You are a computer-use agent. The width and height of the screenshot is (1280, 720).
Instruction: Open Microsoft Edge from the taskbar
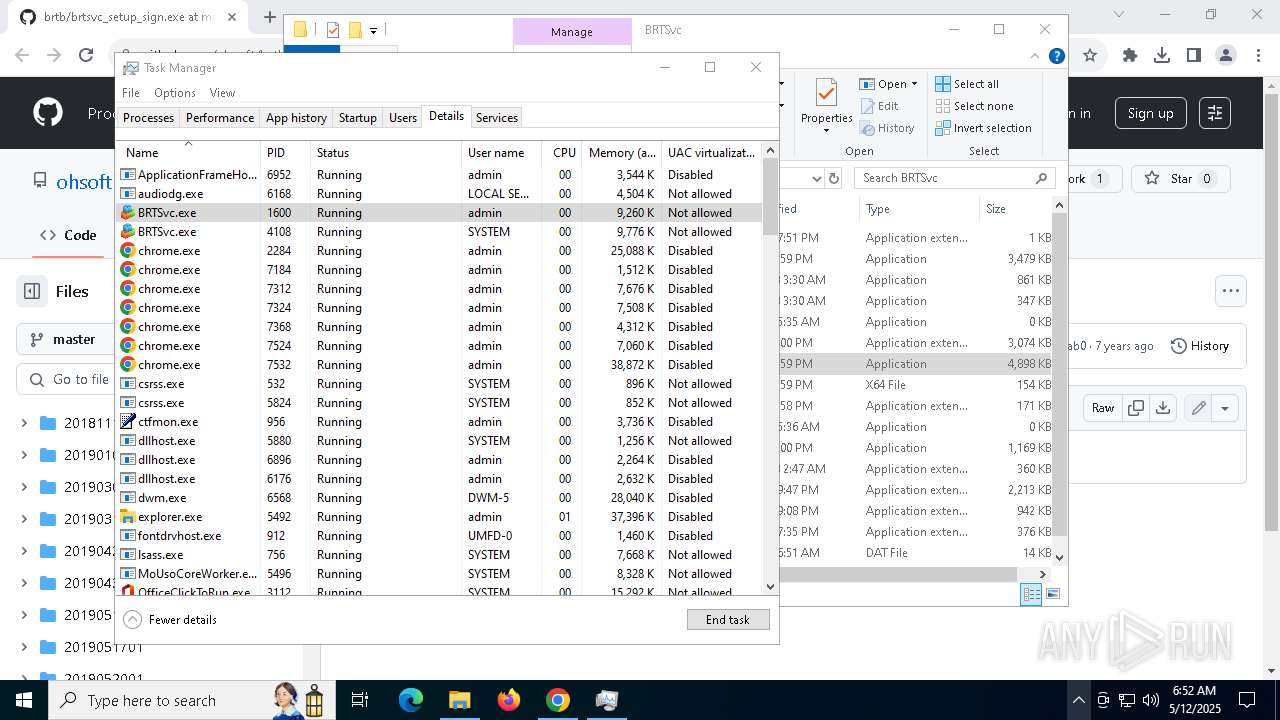(411, 700)
